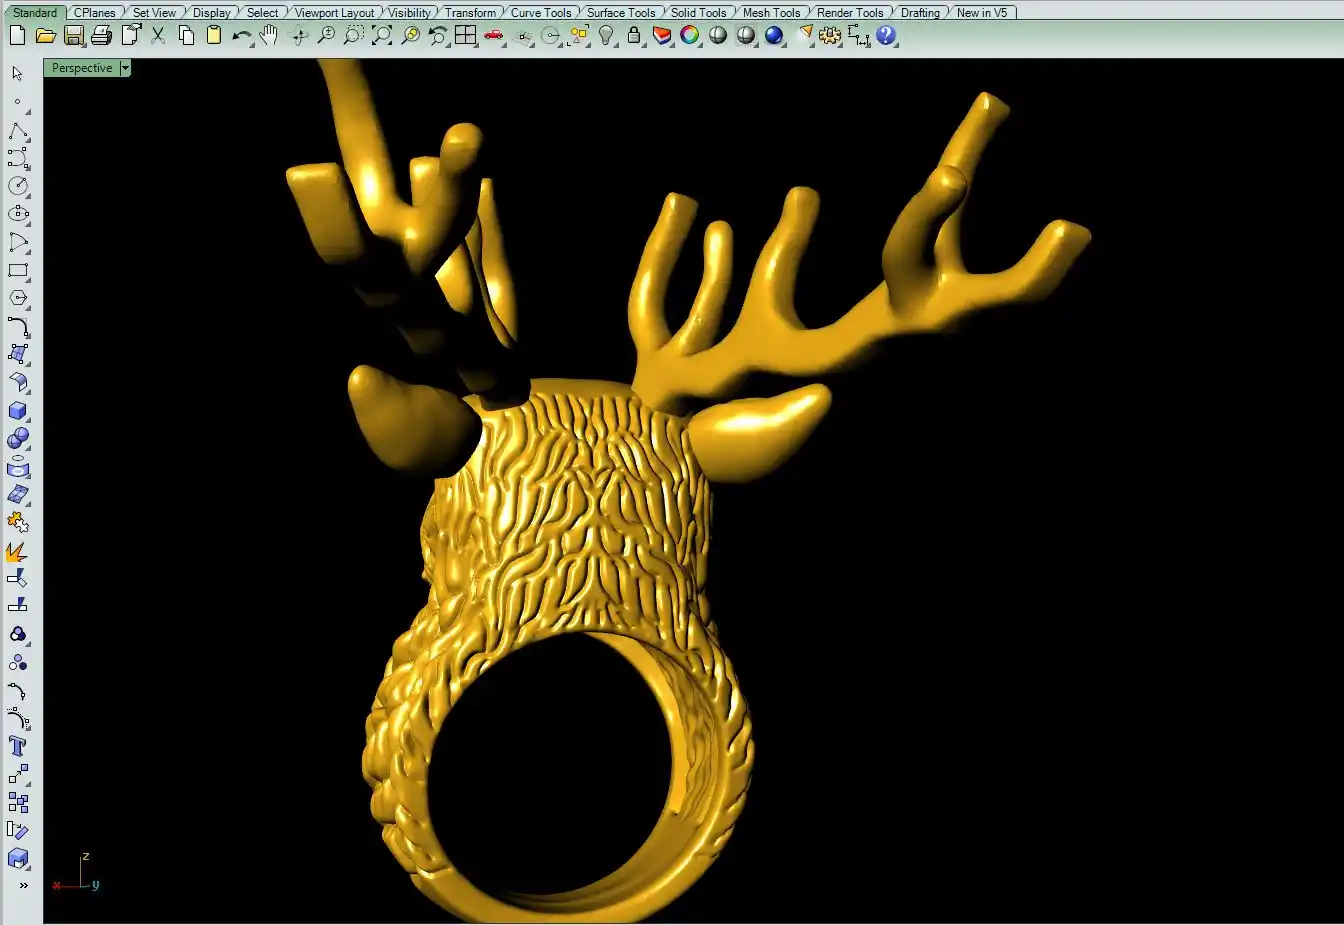The width and height of the screenshot is (1344, 925).
Task: Open the Render Tools tab
Action: coord(850,13)
